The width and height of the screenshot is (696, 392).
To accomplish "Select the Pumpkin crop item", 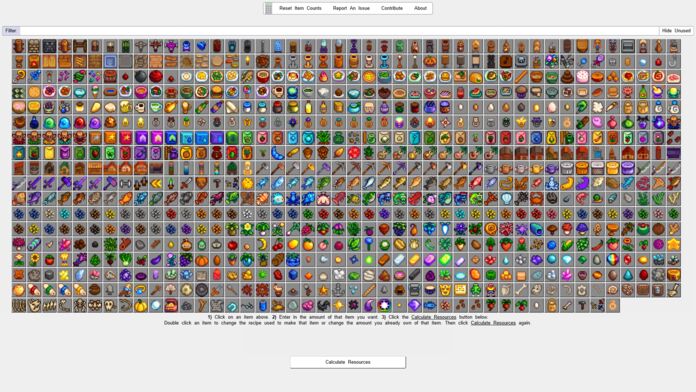I will coord(201,260).
